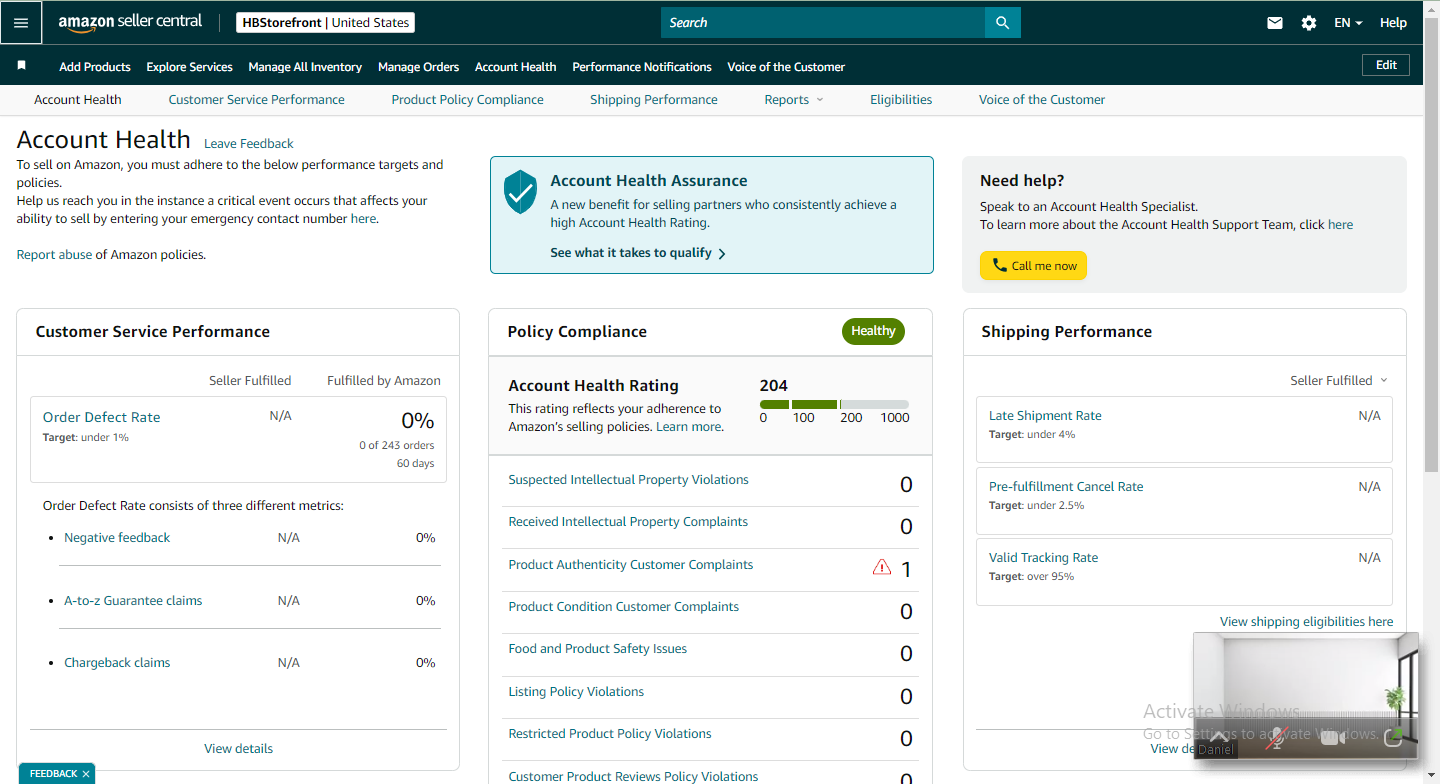The width and height of the screenshot is (1440, 784).
Task: Close the Feedback tab with X
Action: tap(86, 774)
